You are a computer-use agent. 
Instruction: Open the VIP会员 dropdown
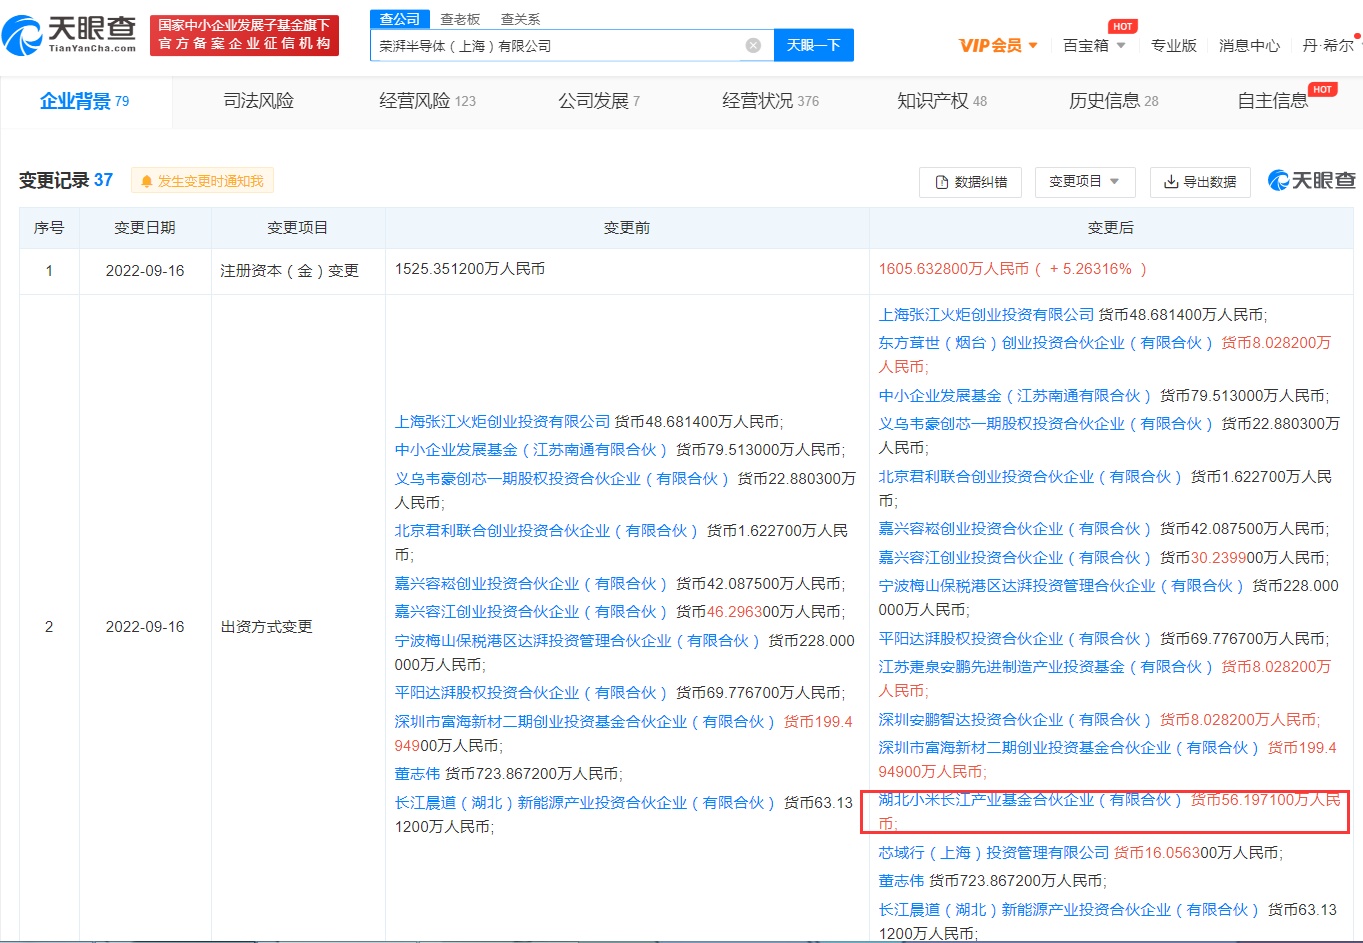pyautogui.click(x=998, y=45)
